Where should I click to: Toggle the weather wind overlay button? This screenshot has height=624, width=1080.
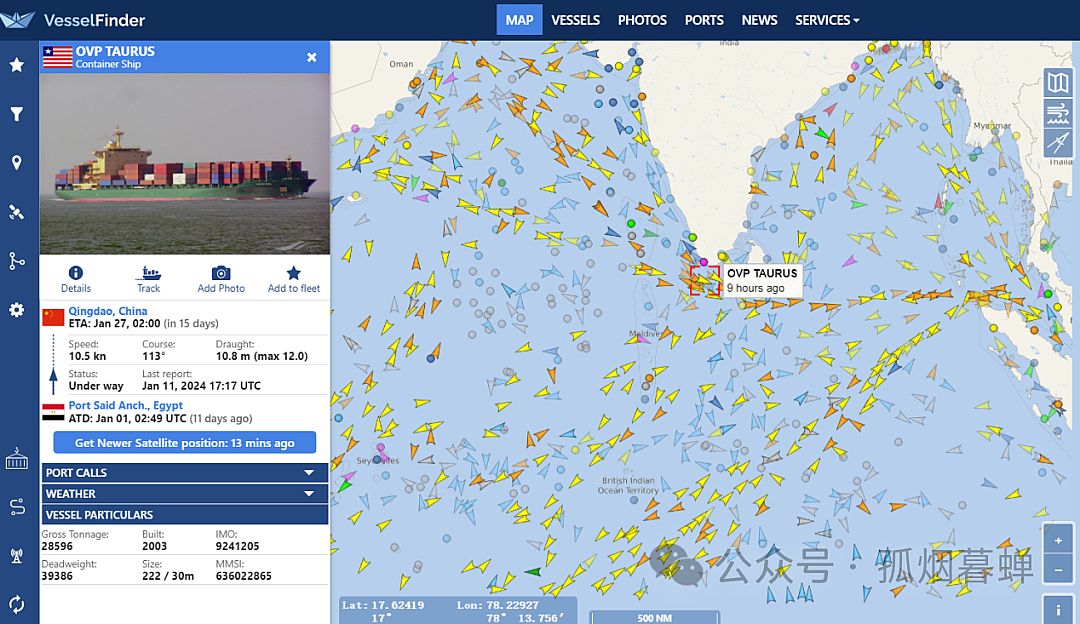point(1057,112)
